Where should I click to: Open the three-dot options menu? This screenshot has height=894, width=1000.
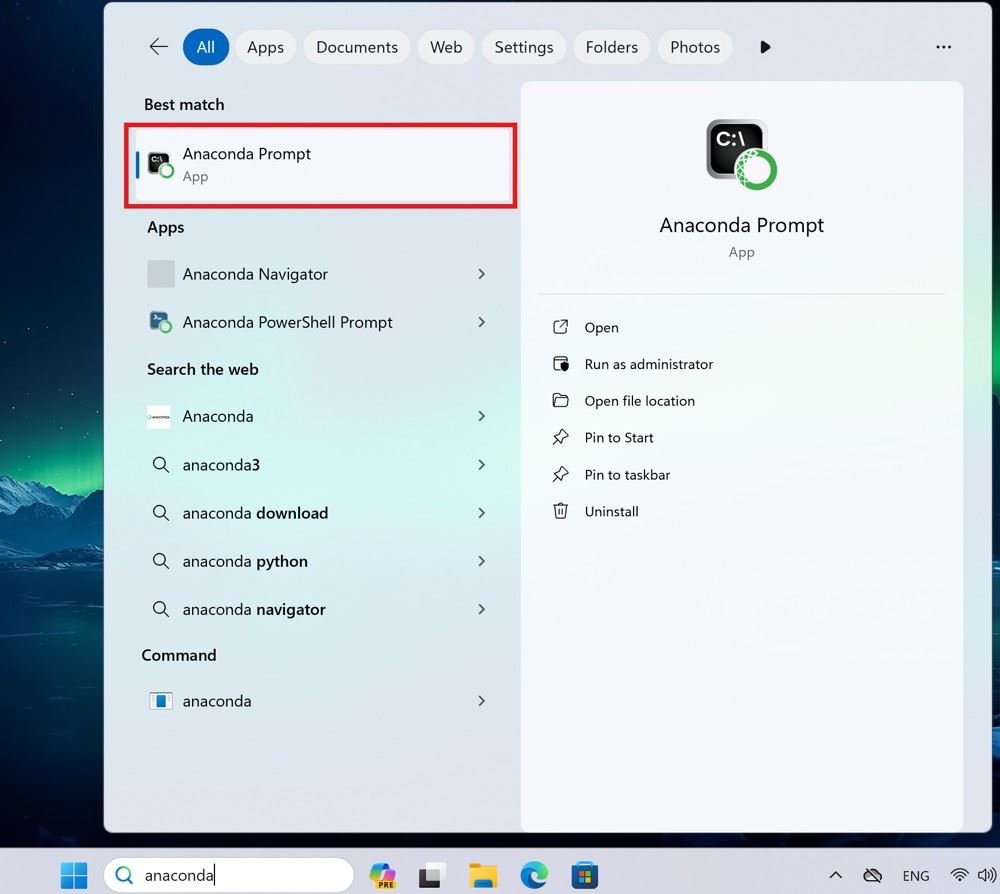coord(943,47)
